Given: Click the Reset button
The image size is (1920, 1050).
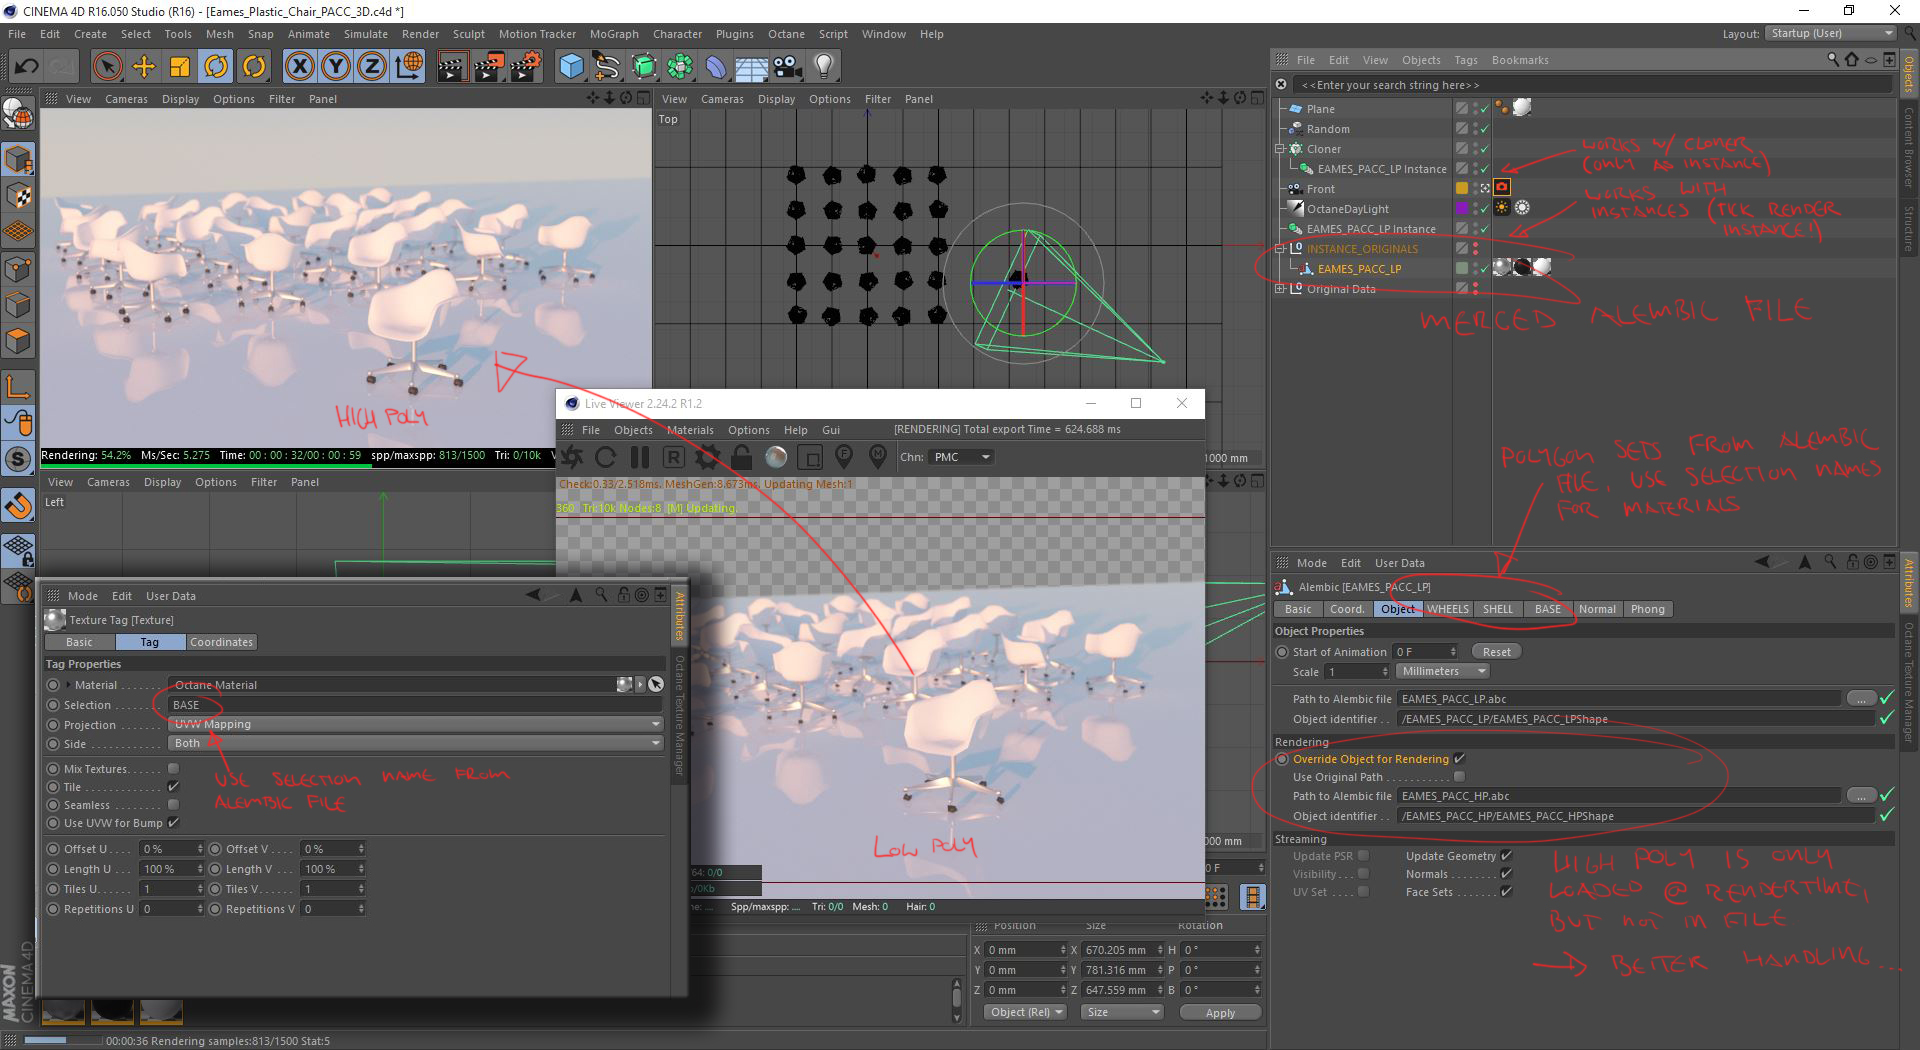Looking at the screenshot, I should click(1496, 652).
